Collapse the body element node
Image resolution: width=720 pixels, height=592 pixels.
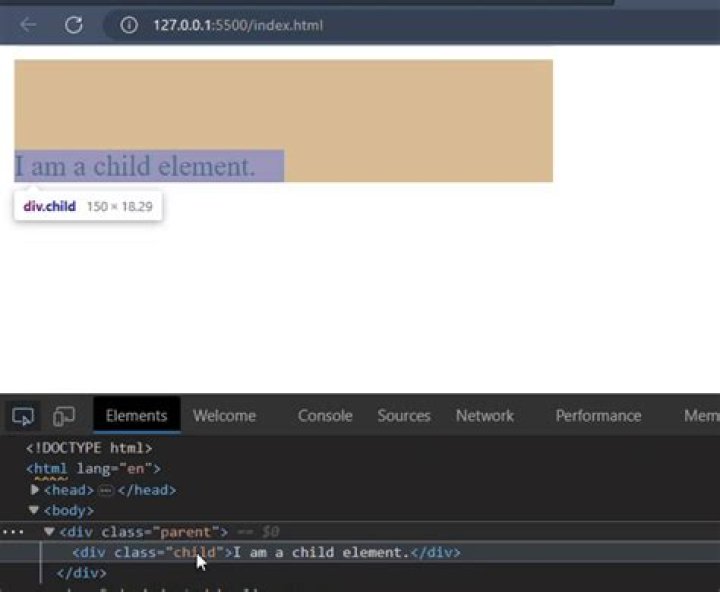(33, 510)
